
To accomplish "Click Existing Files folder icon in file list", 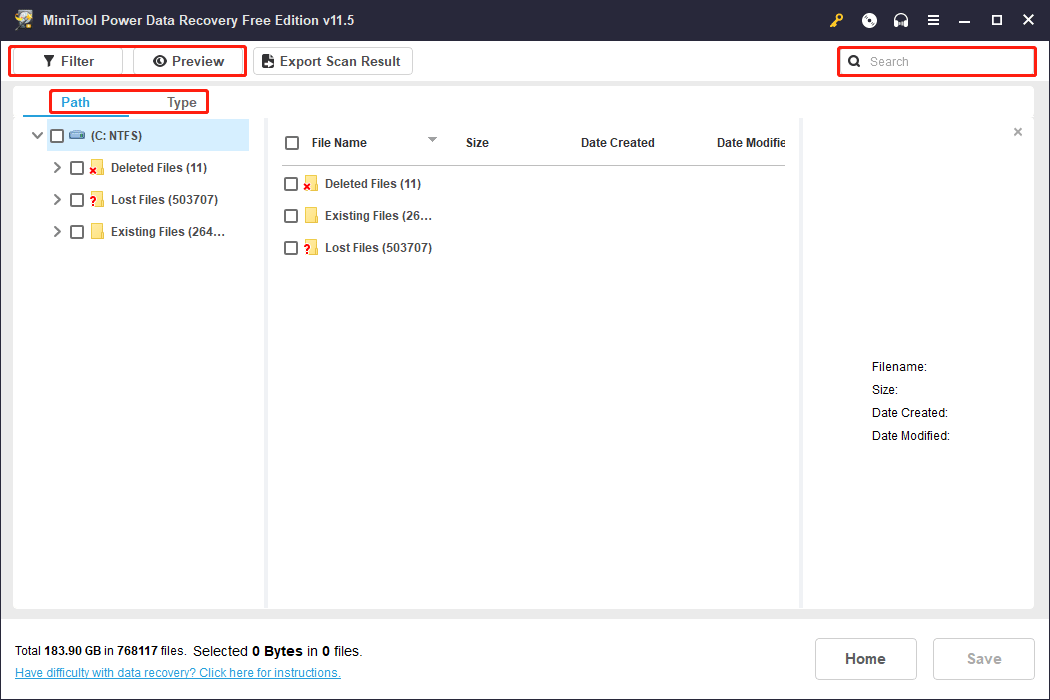I will pyautogui.click(x=311, y=216).
